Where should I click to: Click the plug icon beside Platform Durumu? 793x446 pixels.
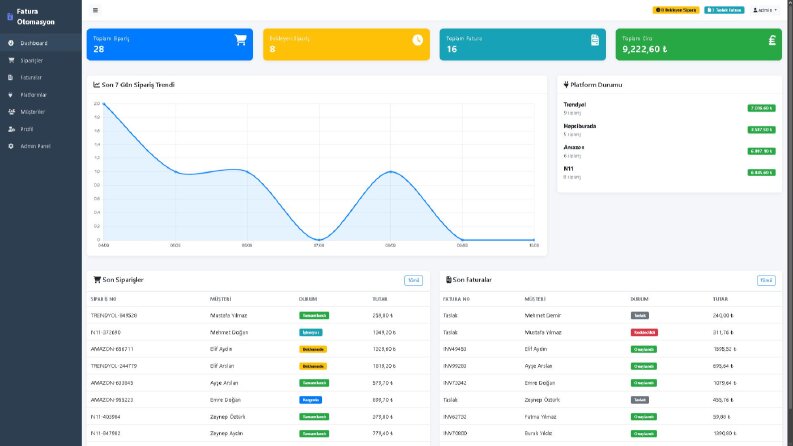coord(566,84)
